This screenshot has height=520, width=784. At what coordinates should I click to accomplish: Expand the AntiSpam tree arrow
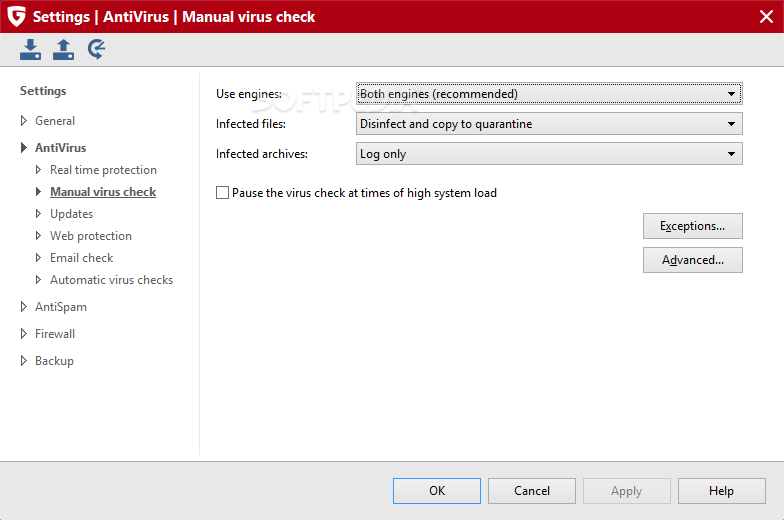[x=24, y=306]
